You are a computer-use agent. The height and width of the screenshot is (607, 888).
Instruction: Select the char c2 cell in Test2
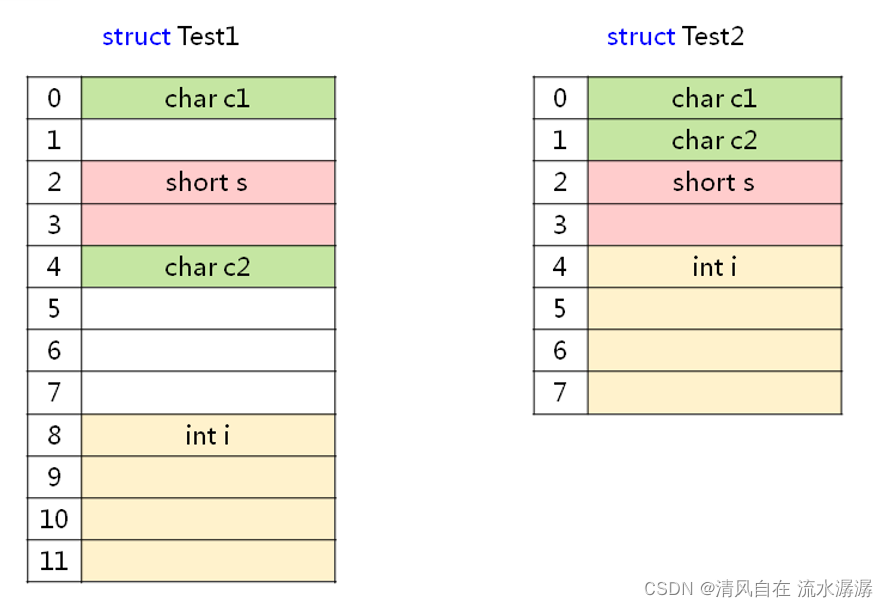(x=714, y=140)
